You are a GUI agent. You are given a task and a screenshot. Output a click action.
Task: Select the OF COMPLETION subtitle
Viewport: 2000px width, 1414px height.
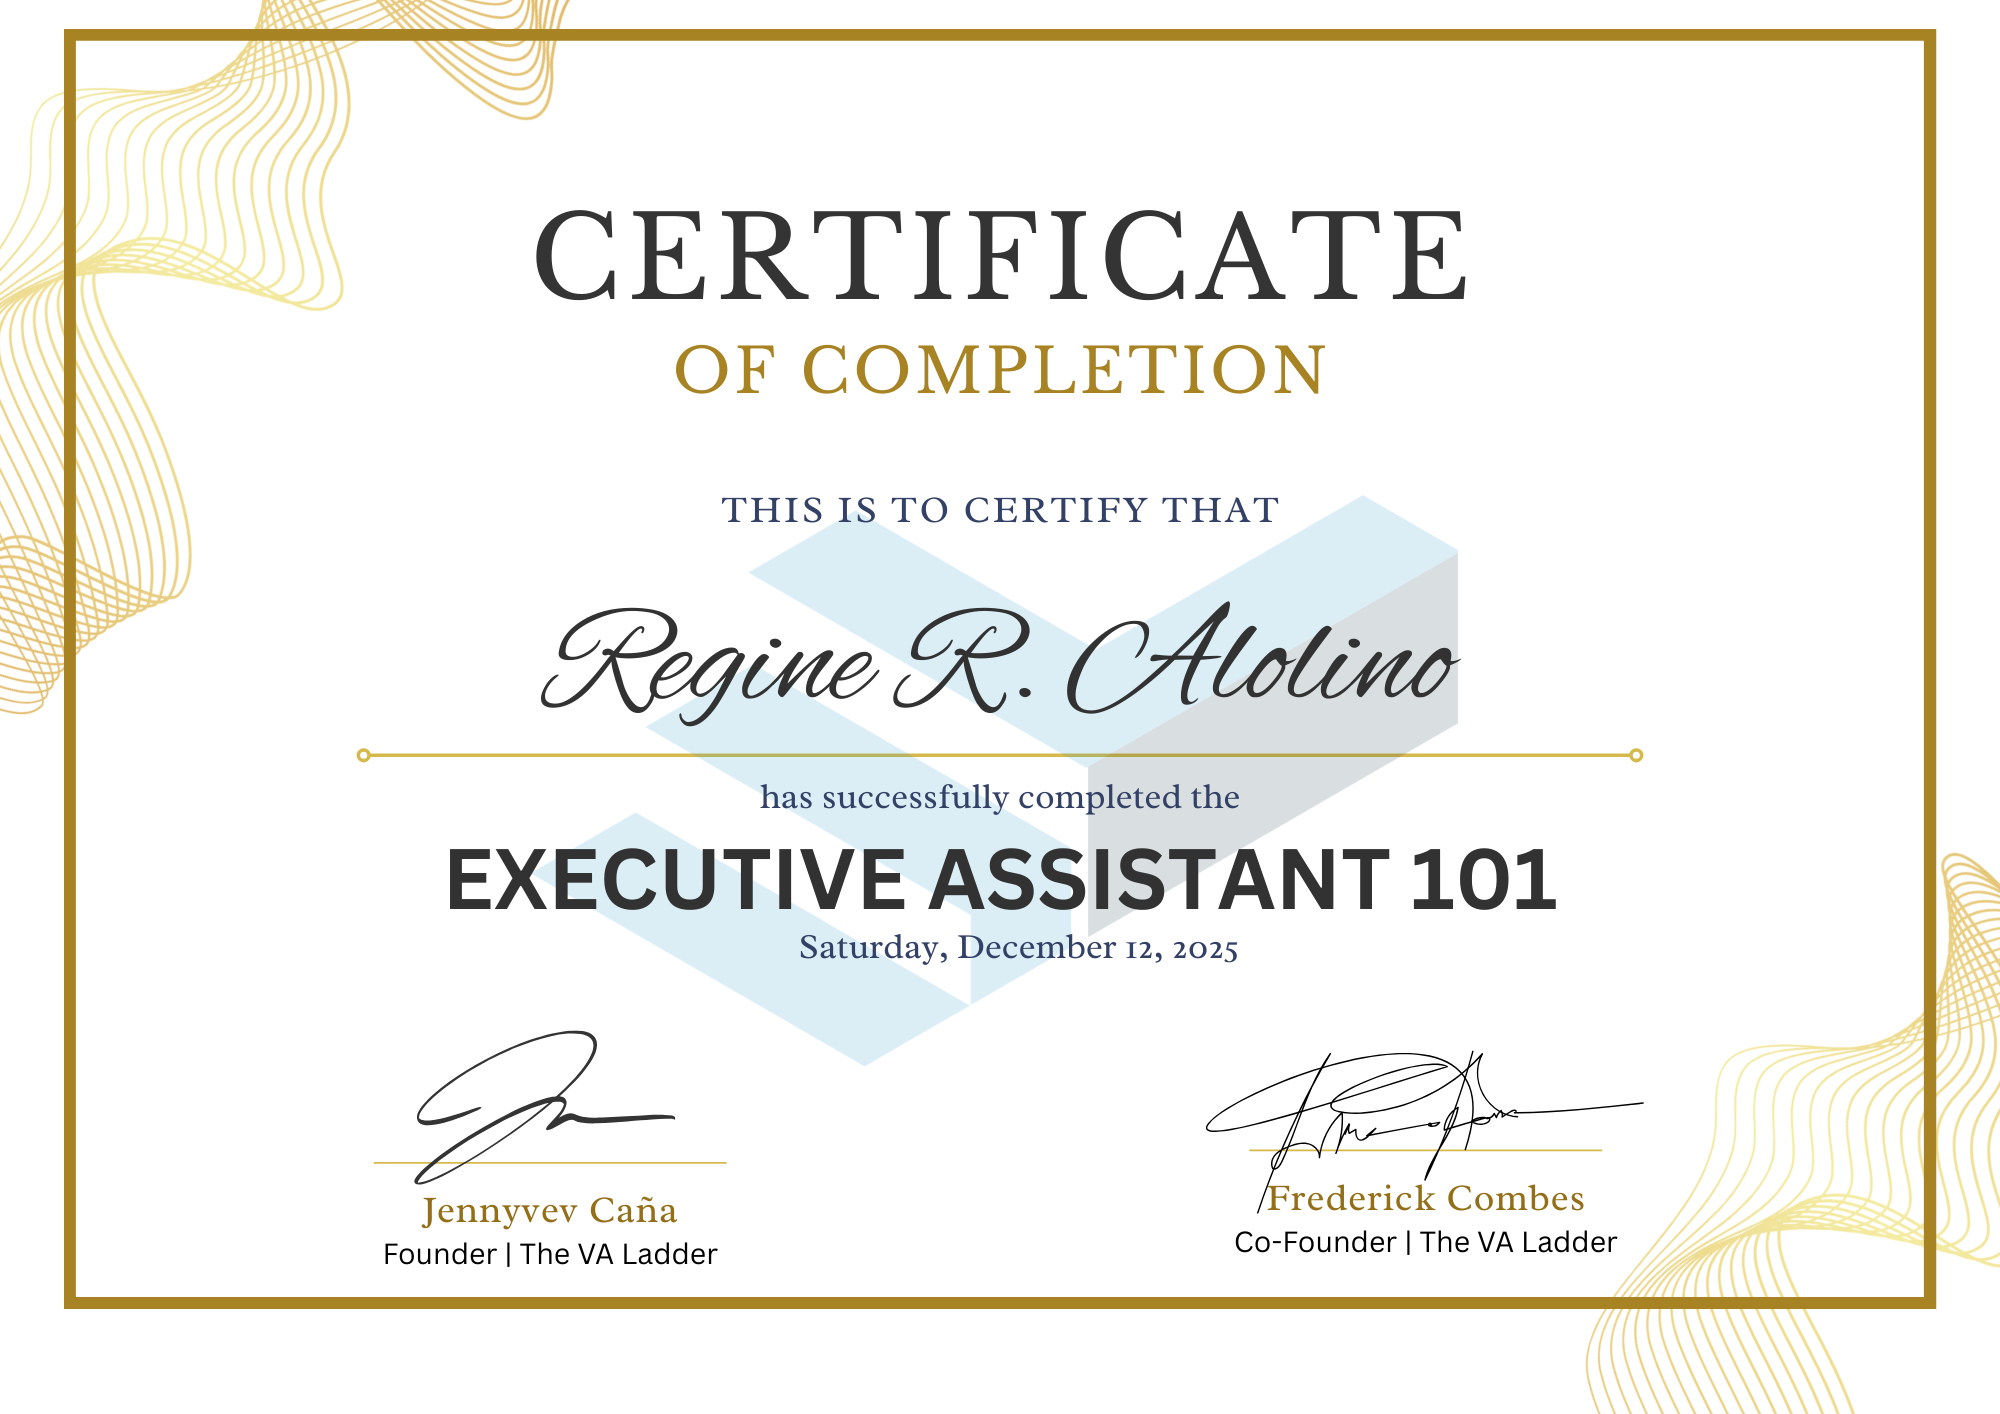1000,372
